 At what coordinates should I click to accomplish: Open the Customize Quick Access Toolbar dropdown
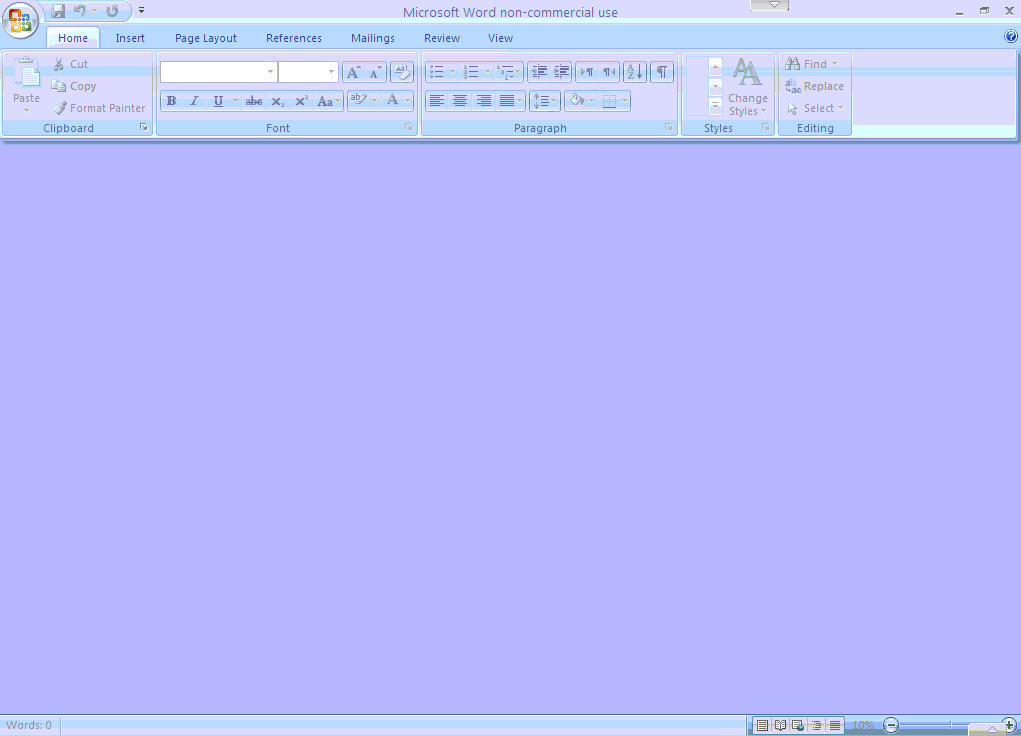click(x=141, y=10)
